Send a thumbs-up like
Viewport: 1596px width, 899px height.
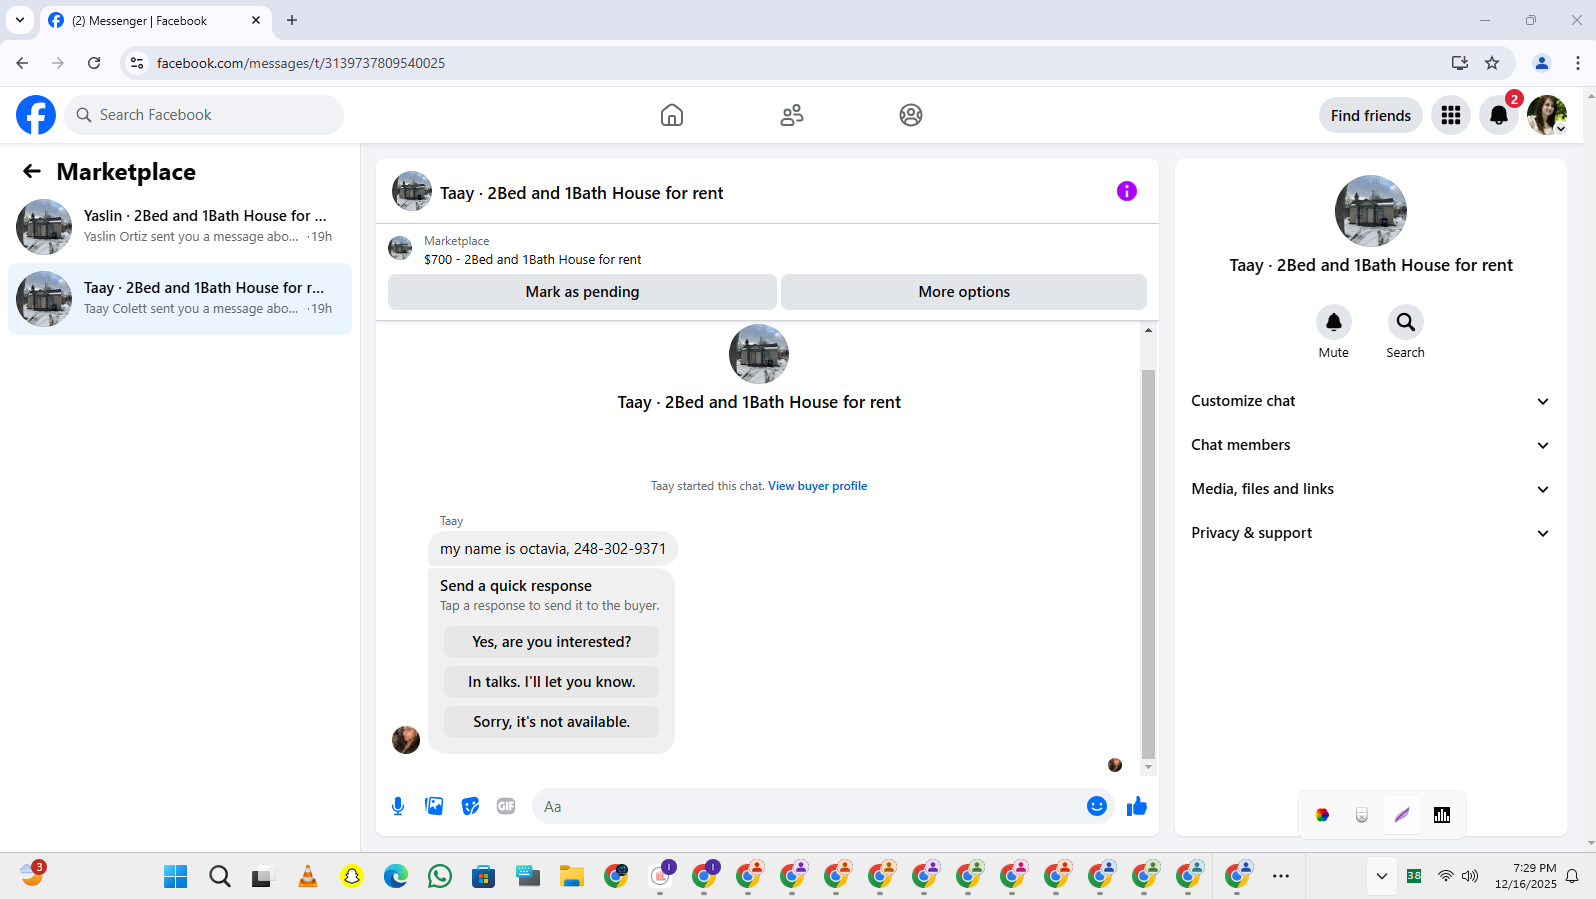pyautogui.click(x=1137, y=806)
